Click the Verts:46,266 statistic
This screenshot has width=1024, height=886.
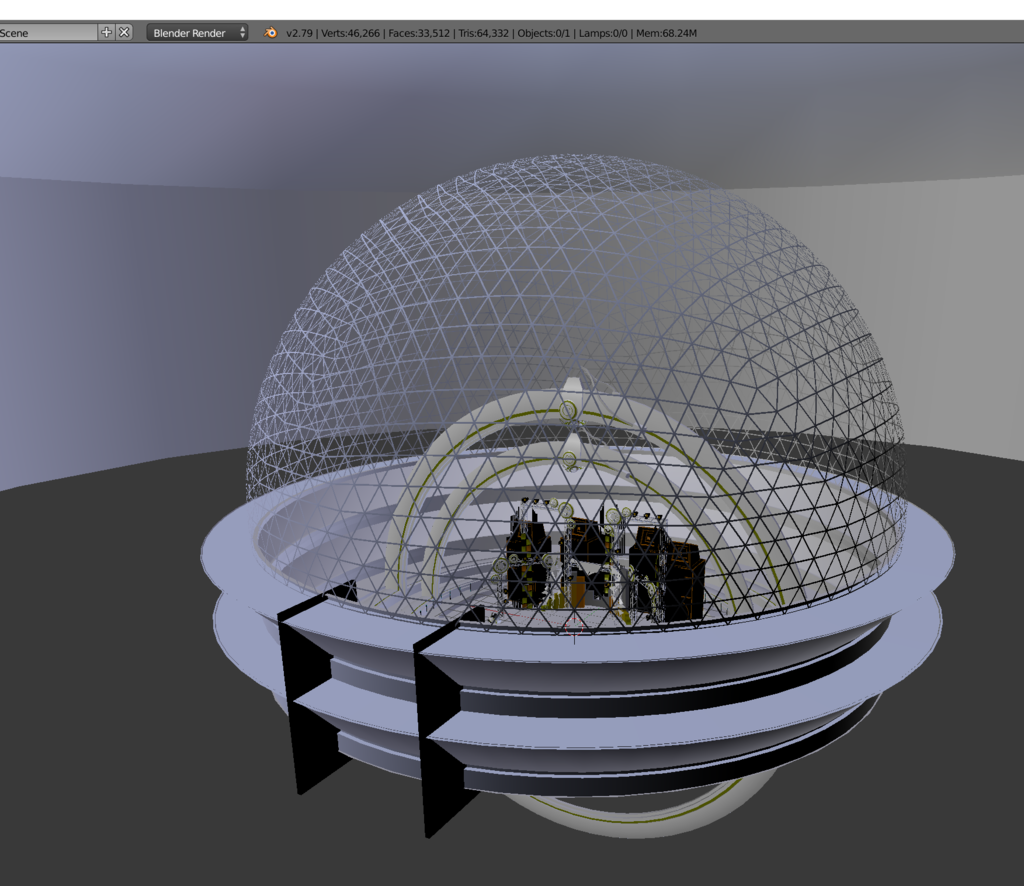pos(350,33)
